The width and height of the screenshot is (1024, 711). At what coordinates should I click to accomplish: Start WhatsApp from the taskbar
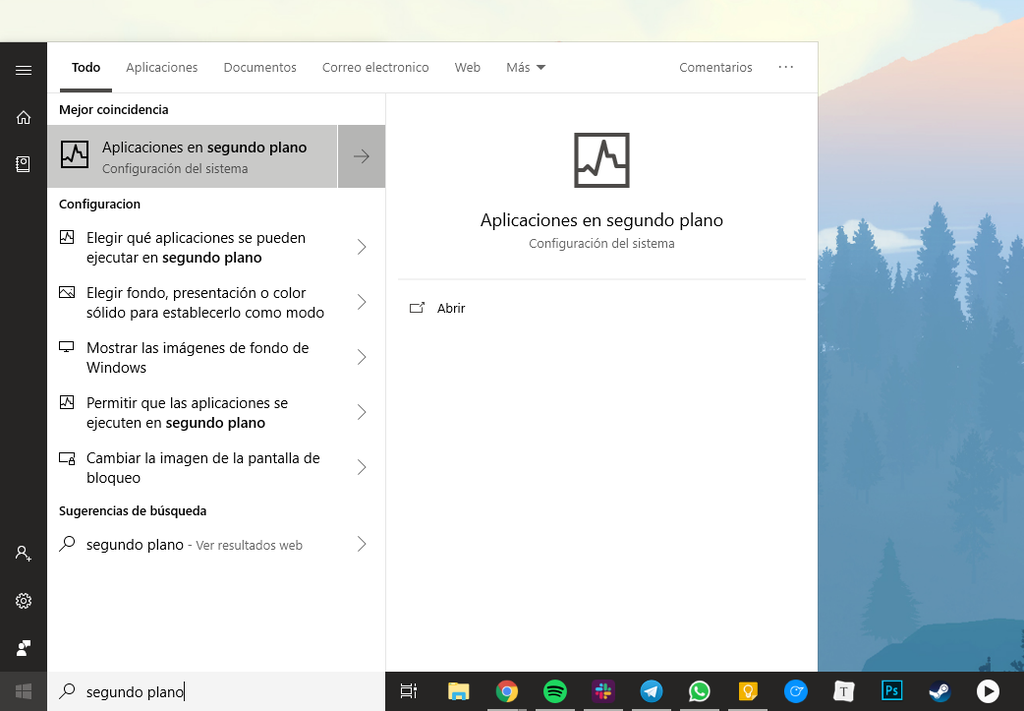tap(699, 691)
